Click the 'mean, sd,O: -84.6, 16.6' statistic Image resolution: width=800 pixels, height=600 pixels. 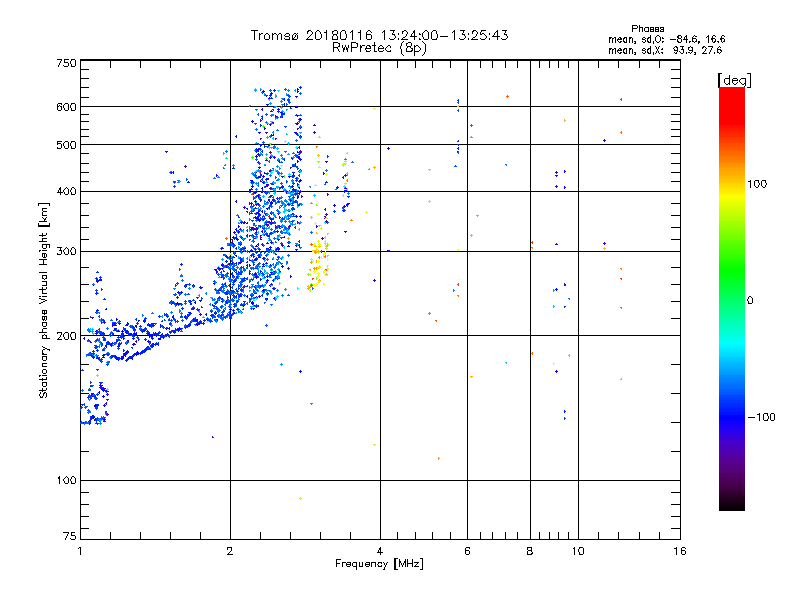tap(666, 39)
